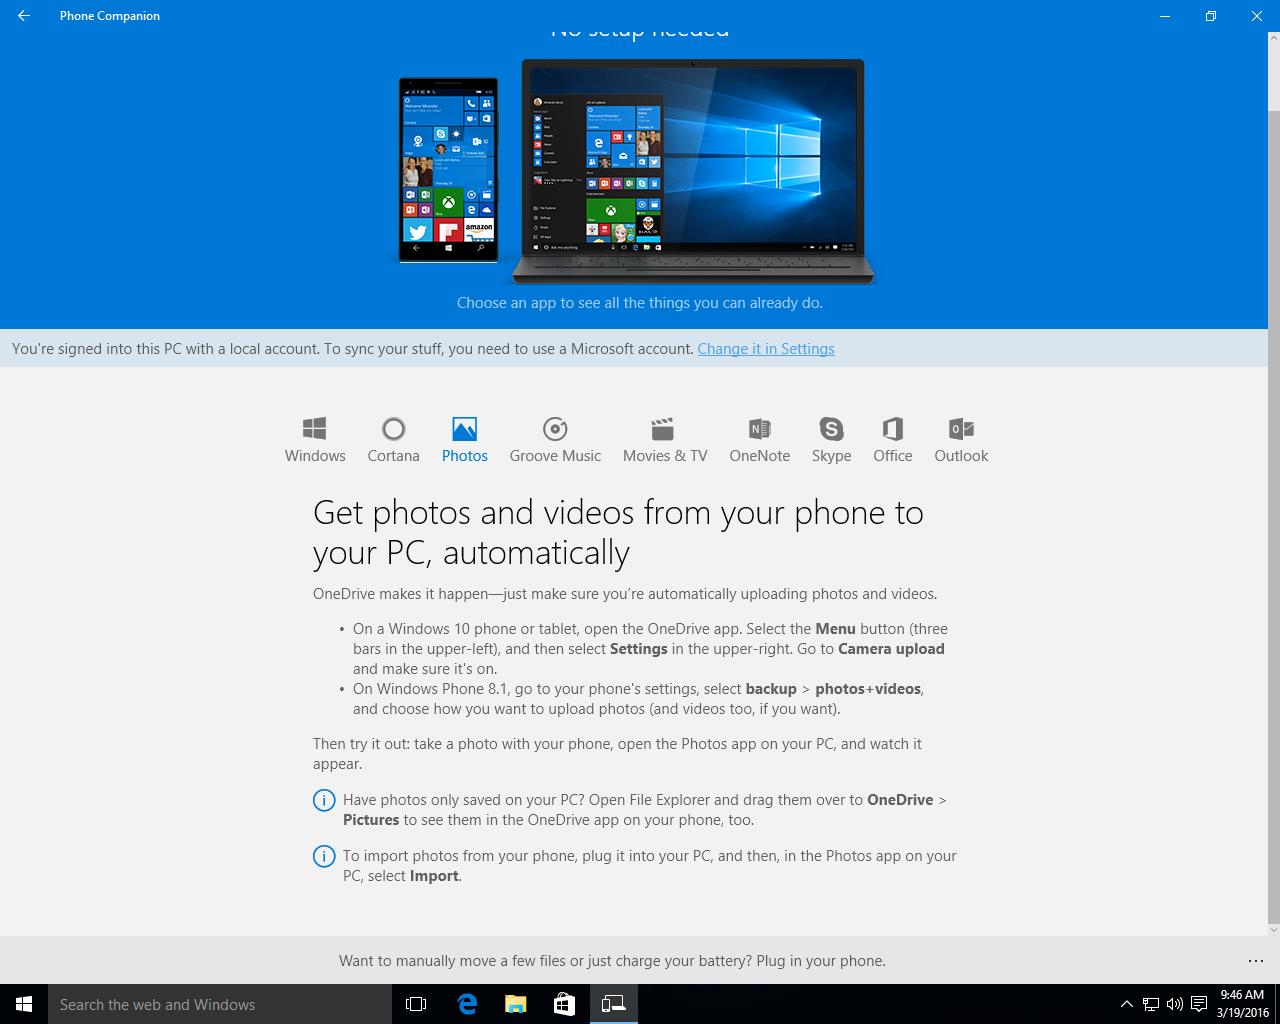Click the 'Get photos and videos' heading
The width and height of the screenshot is (1280, 1024).
point(618,532)
